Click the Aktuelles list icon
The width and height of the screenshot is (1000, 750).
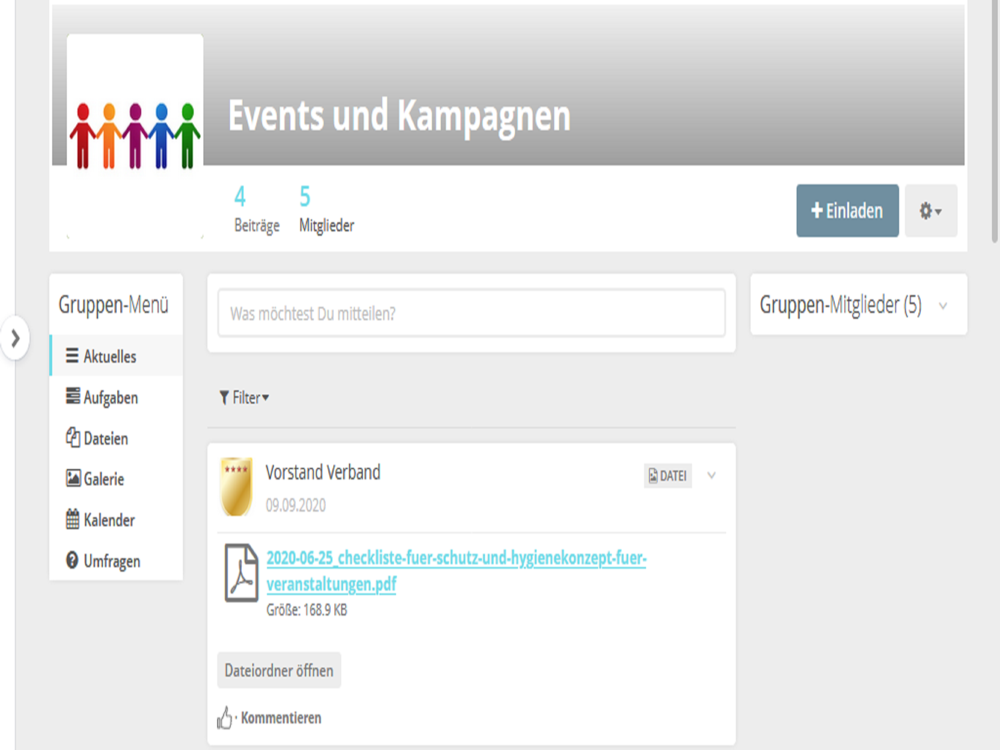coord(72,356)
